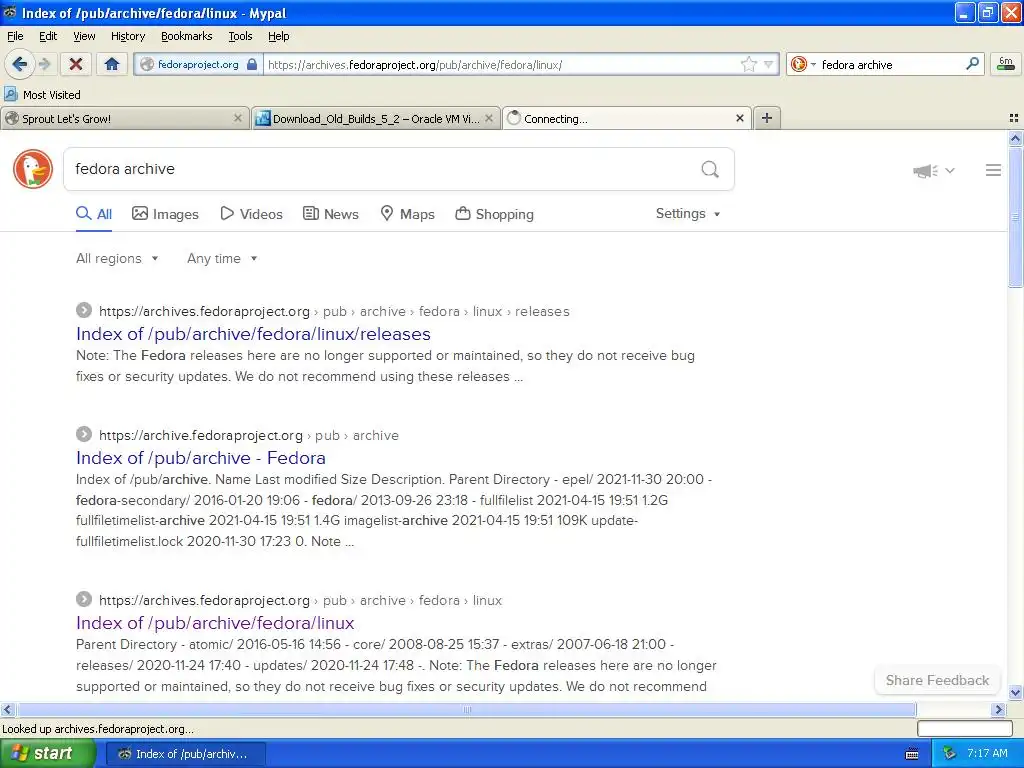The width and height of the screenshot is (1024, 768).
Task: Click the favicon beside archive.fedoraproject.org pub archive
Action: 84,434
